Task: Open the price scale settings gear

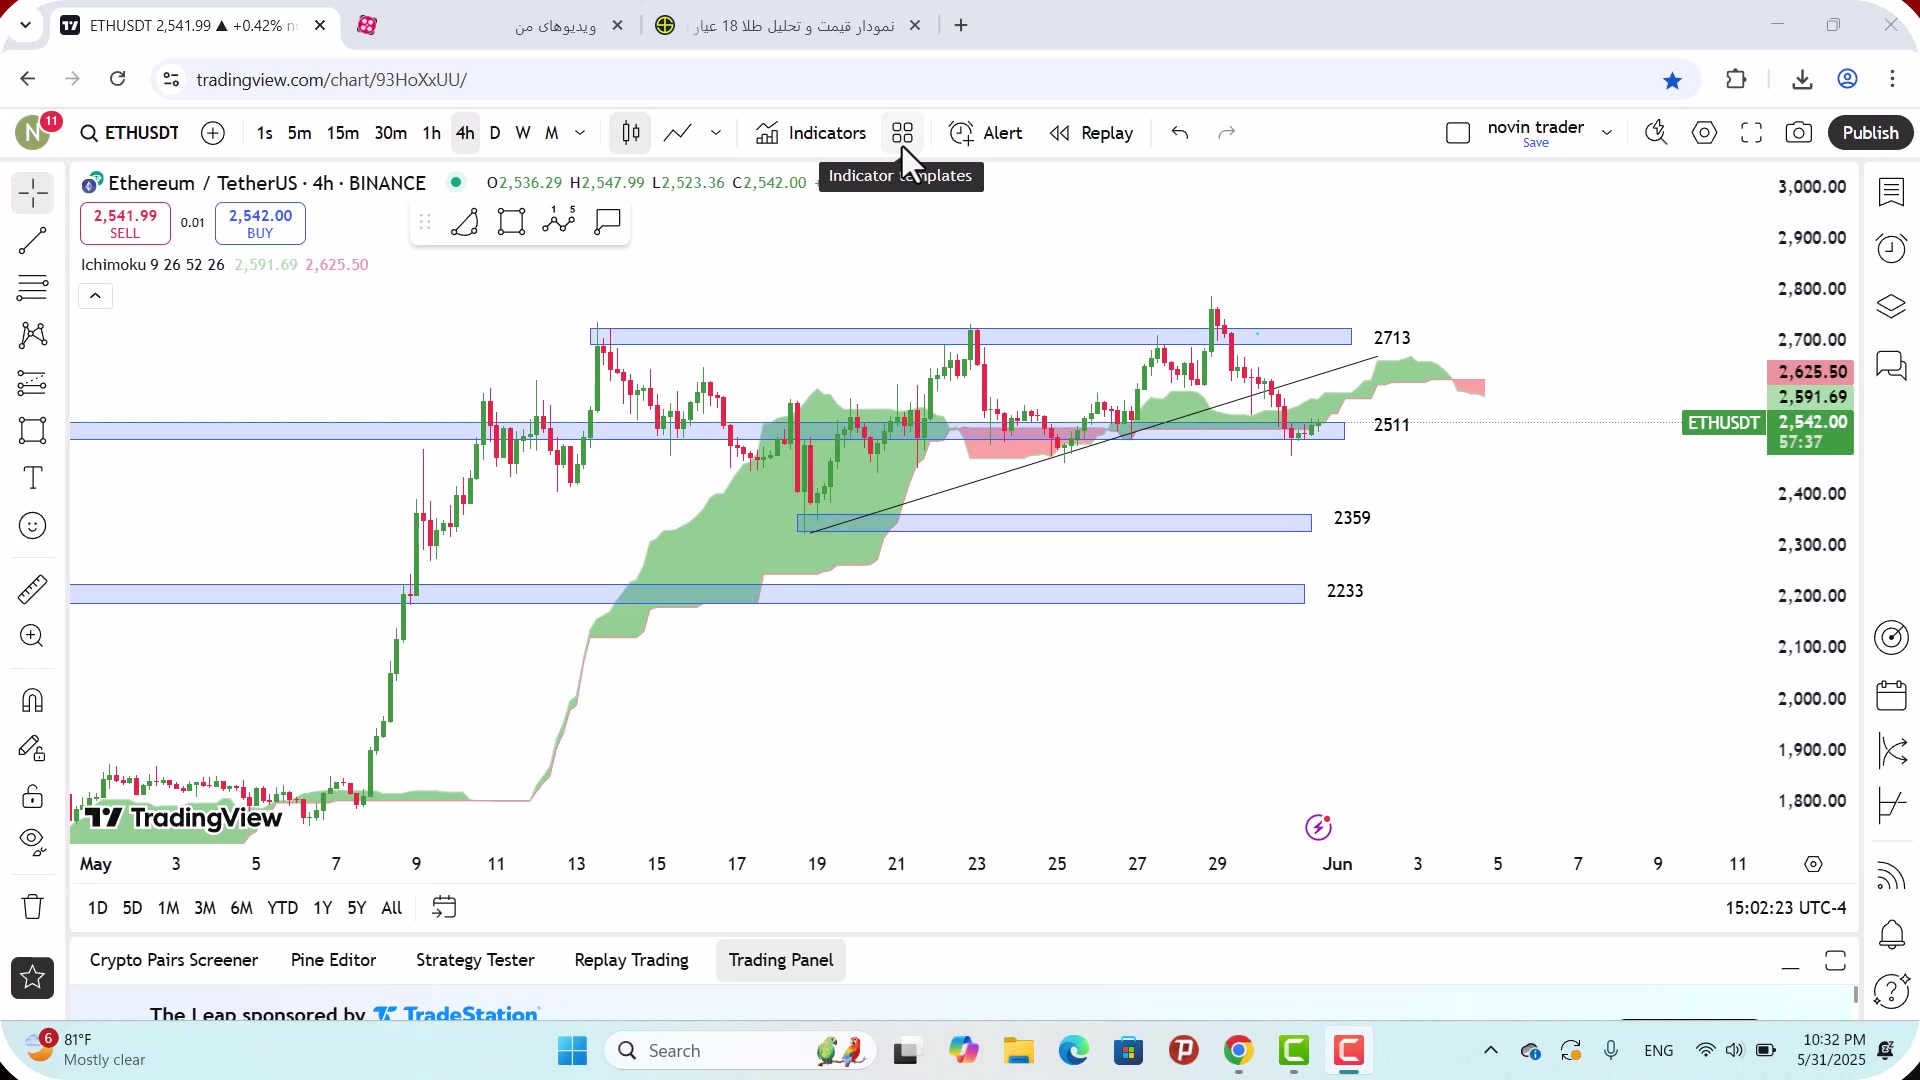Action: pos(1813,864)
